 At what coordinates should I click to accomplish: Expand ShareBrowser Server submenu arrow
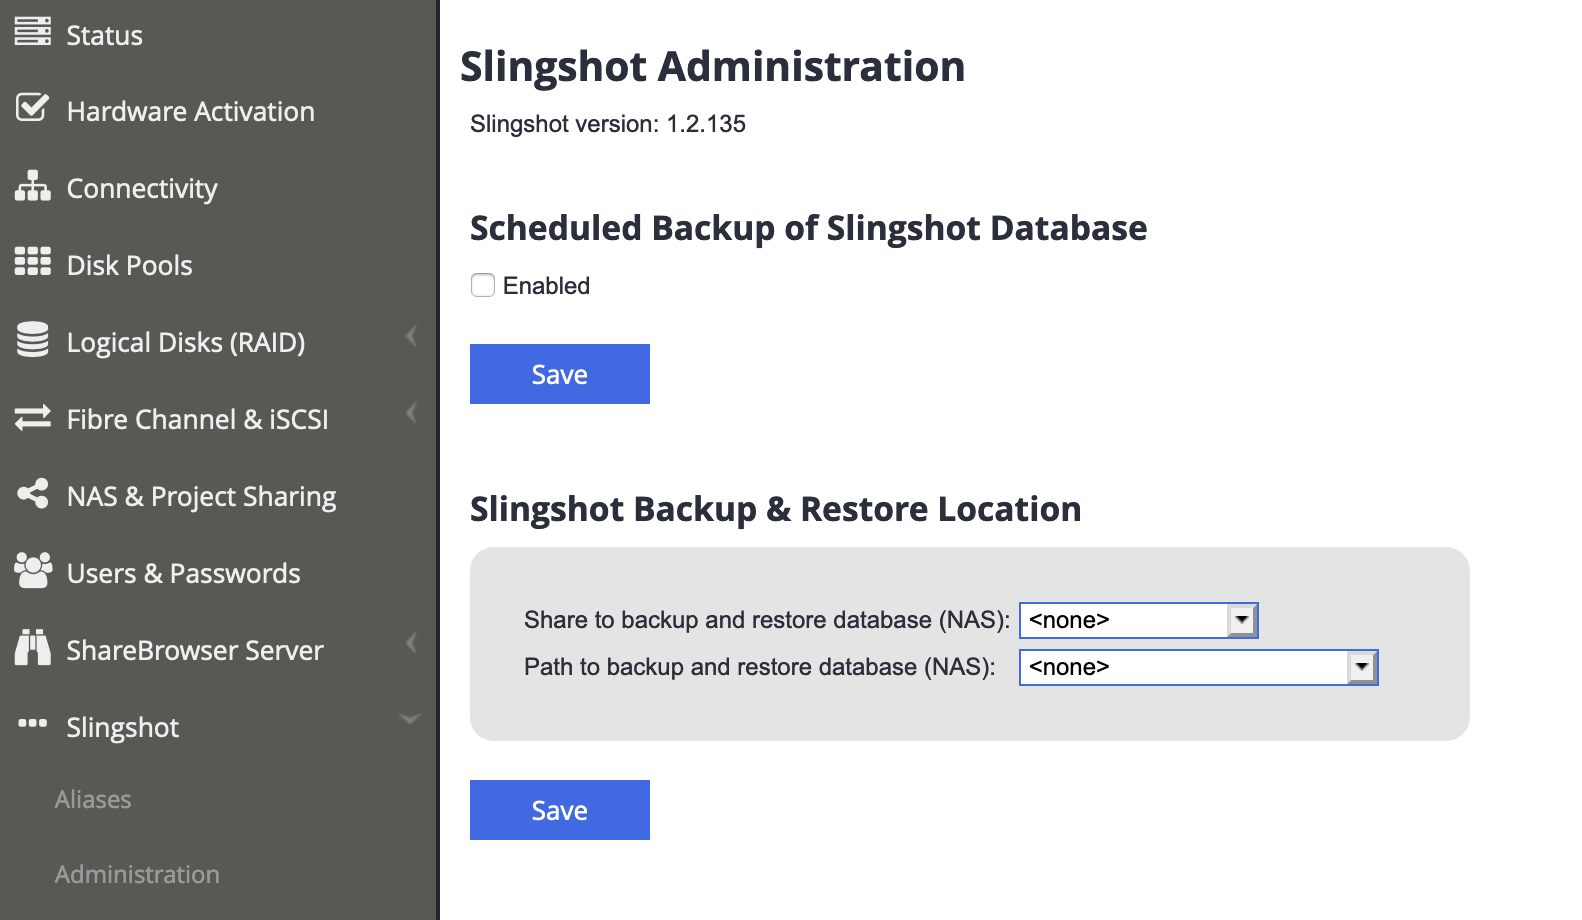tap(411, 642)
